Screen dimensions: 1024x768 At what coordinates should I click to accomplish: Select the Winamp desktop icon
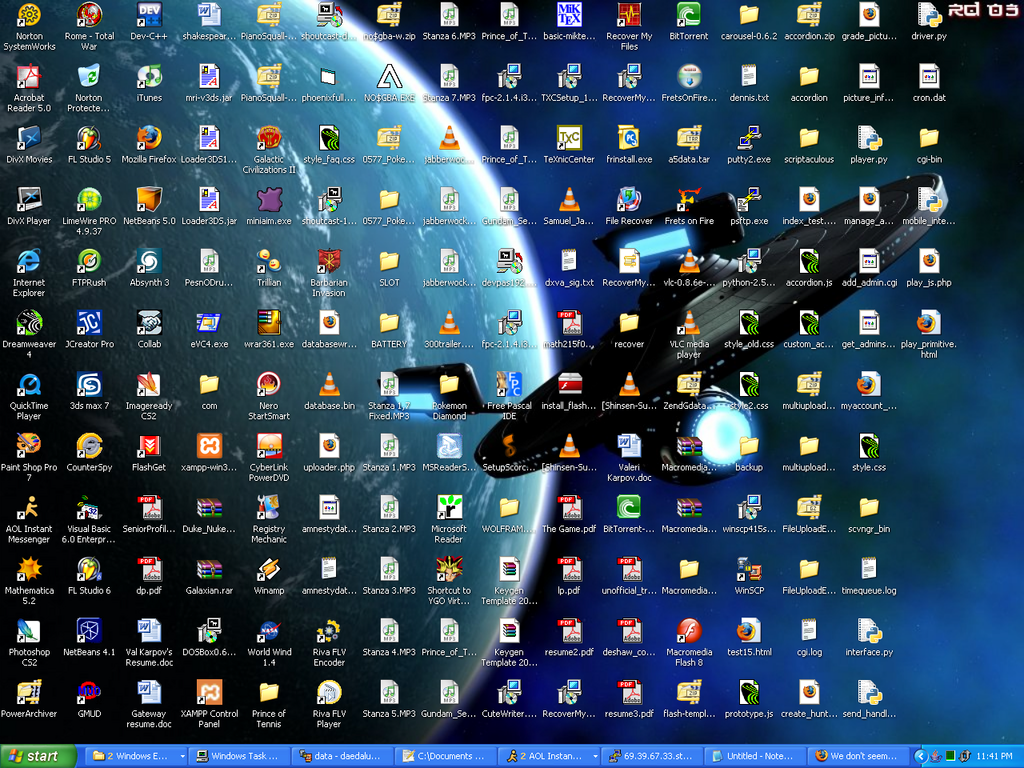269,576
